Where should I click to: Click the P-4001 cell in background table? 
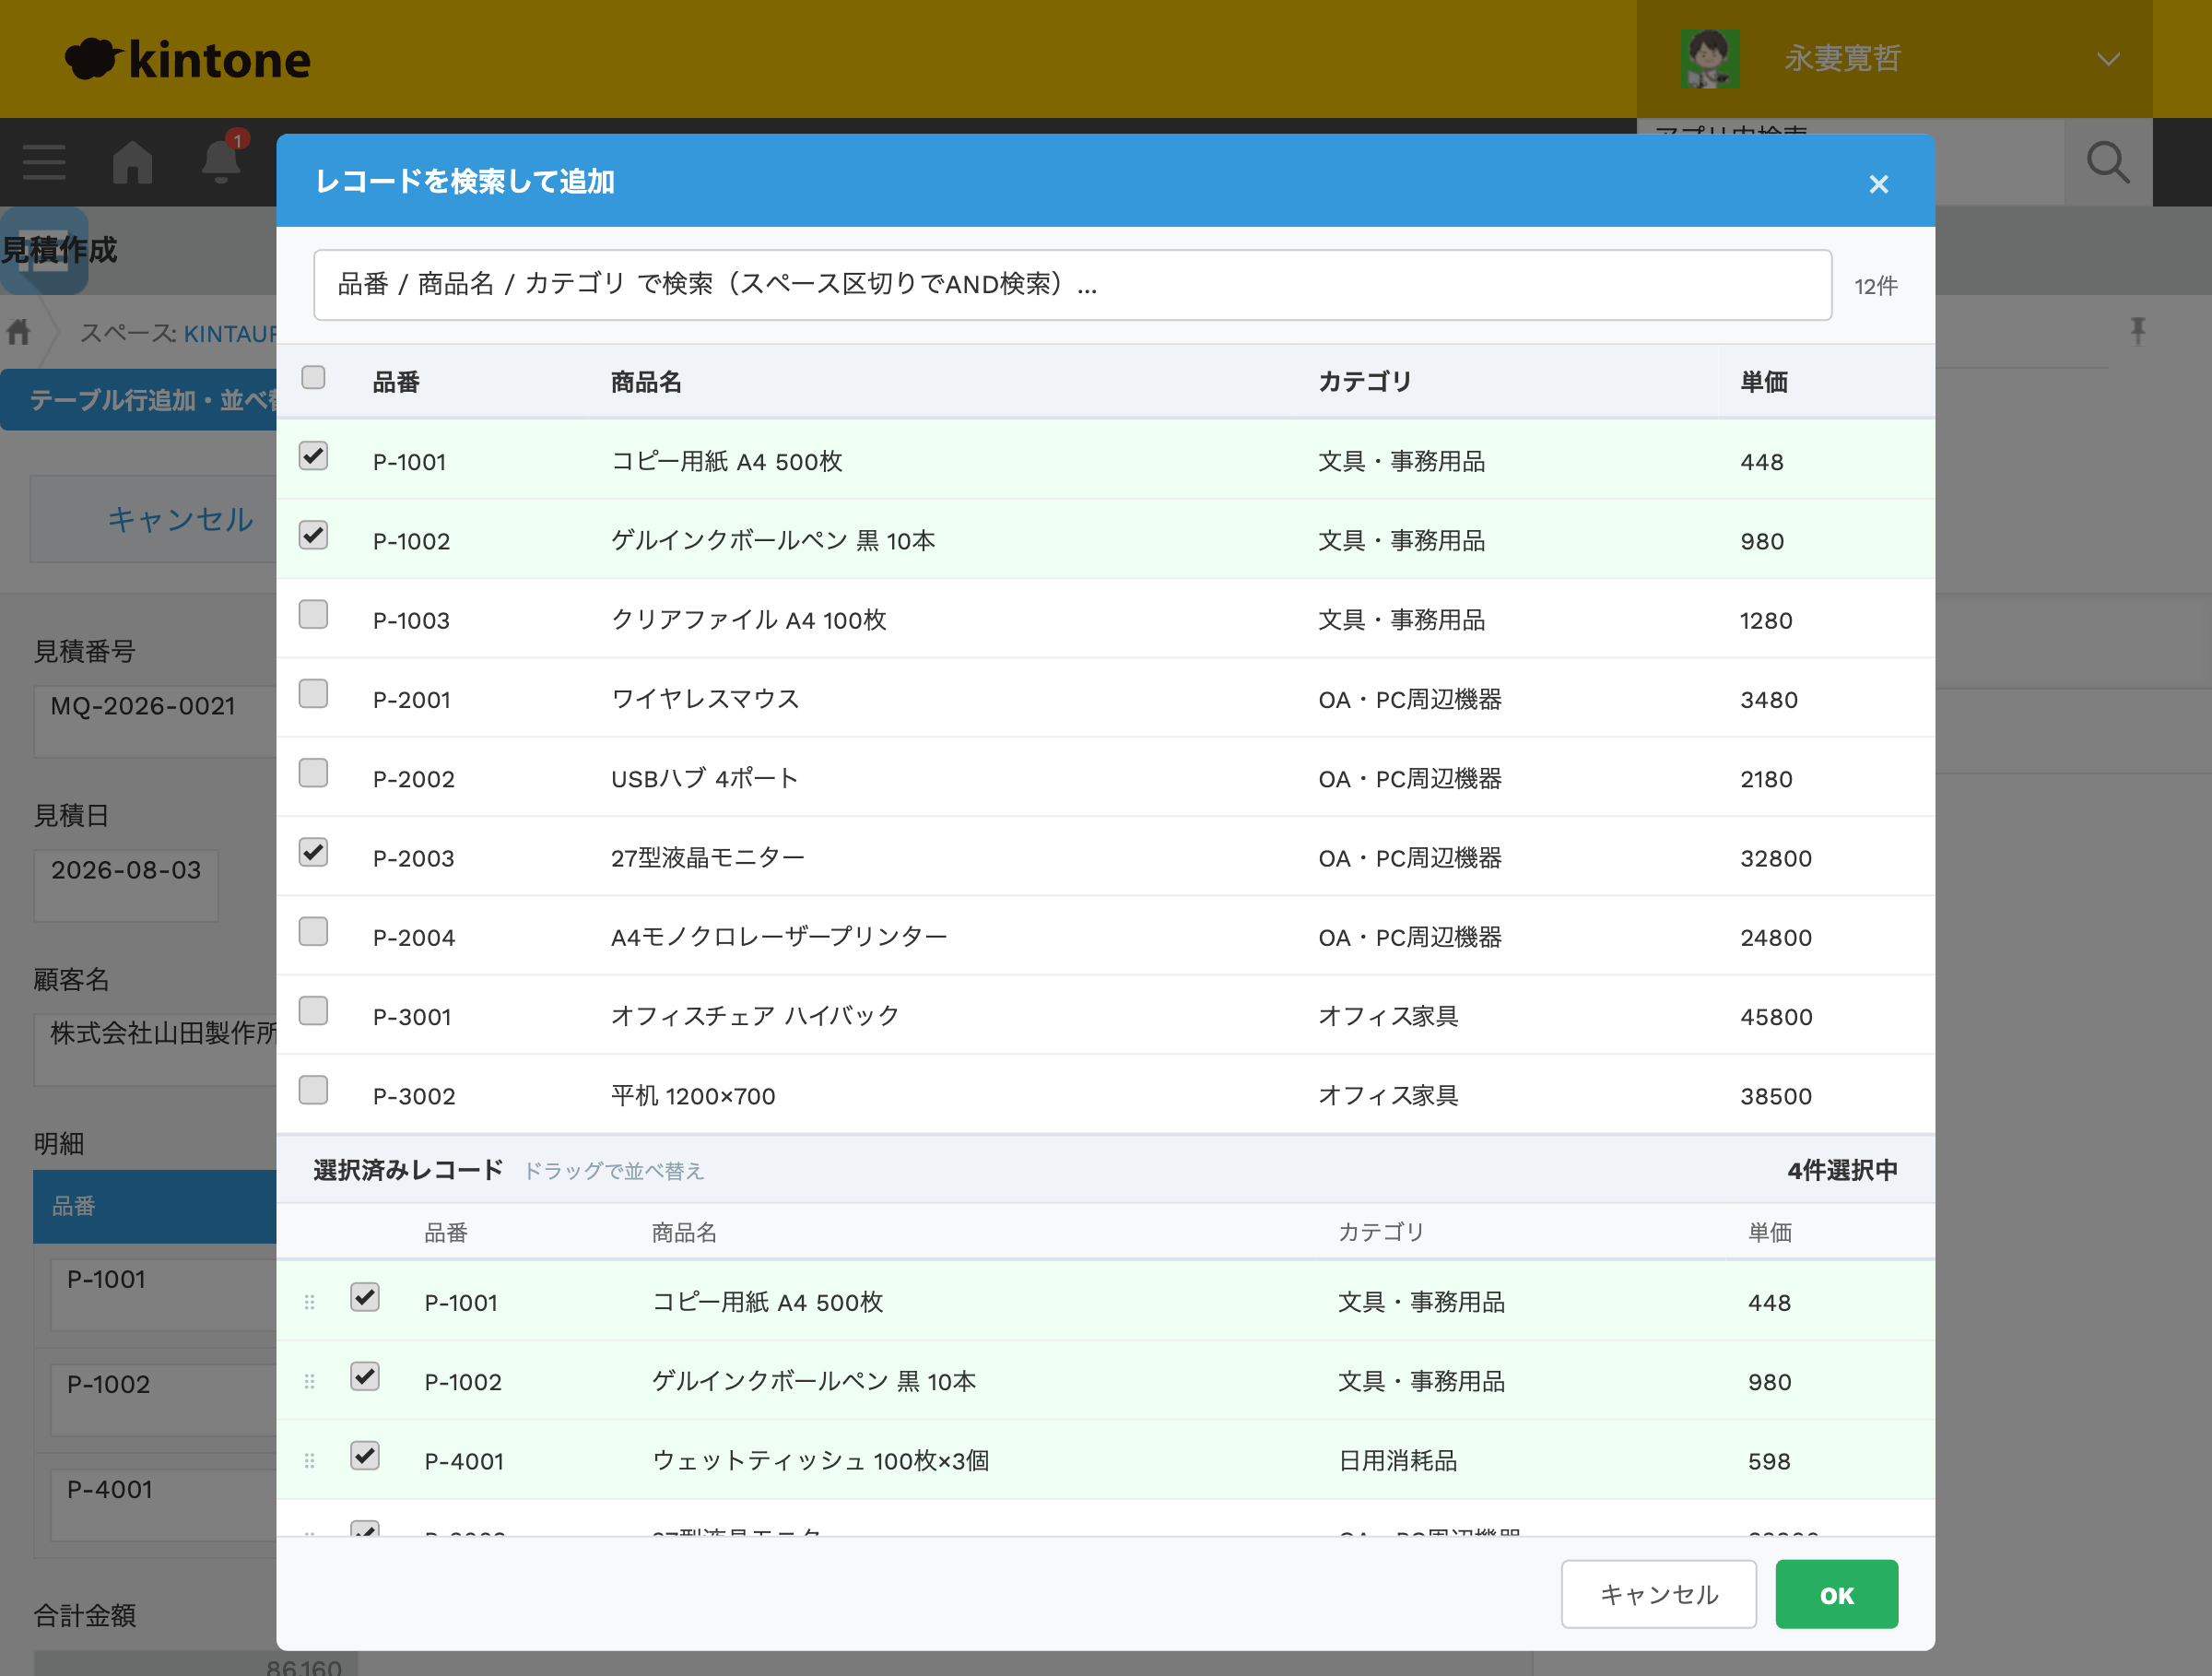point(163,1505)
